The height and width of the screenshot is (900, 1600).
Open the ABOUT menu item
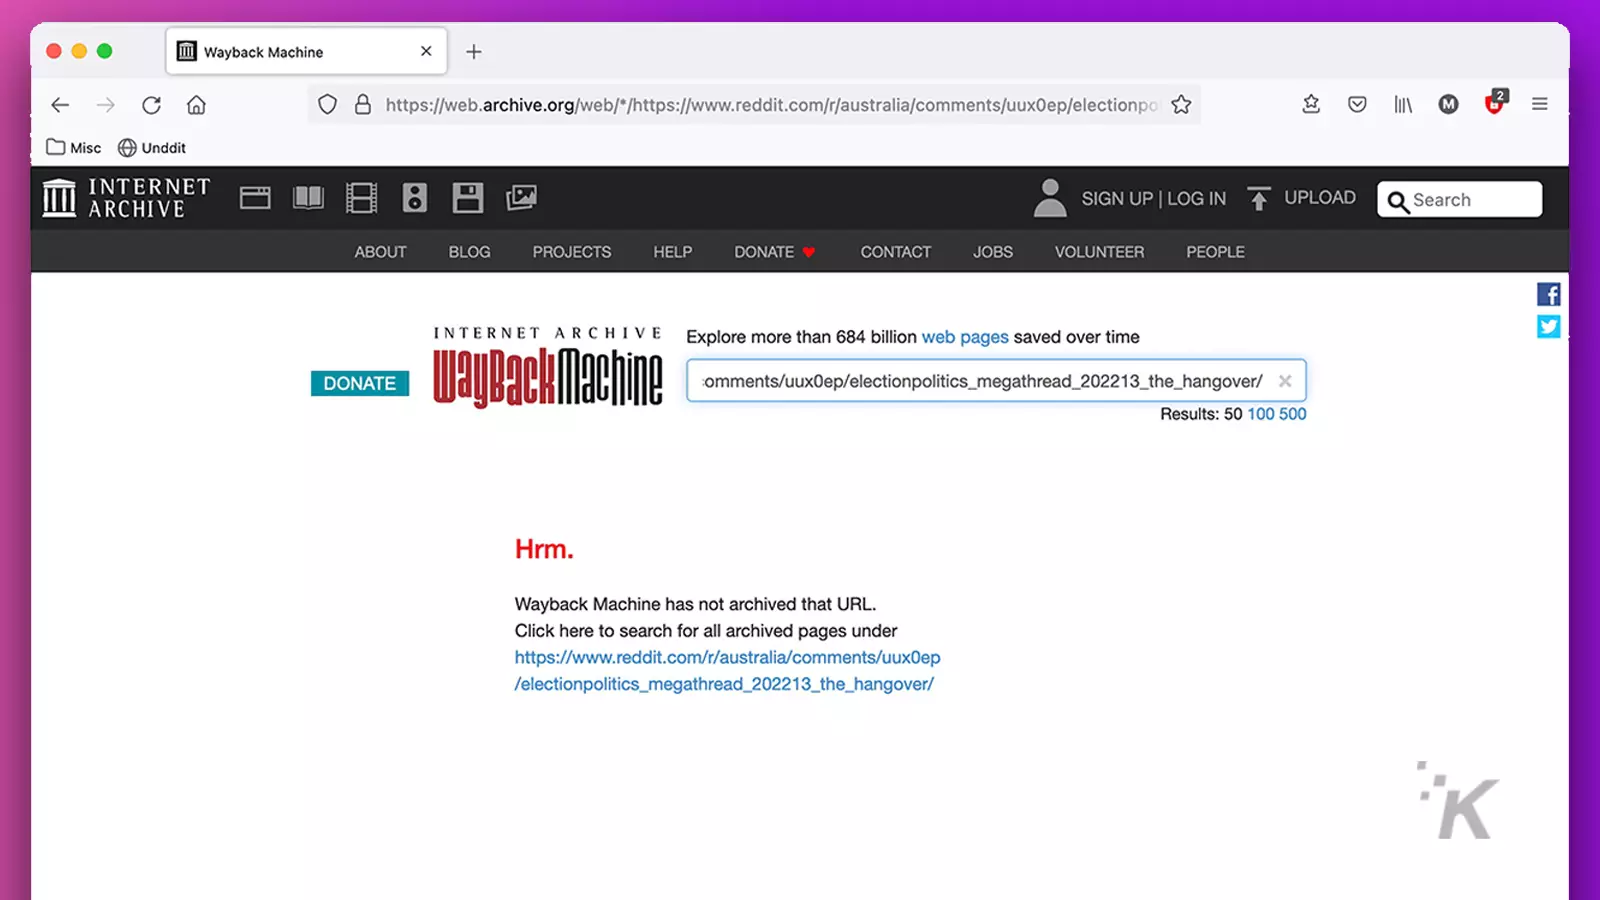380,252
